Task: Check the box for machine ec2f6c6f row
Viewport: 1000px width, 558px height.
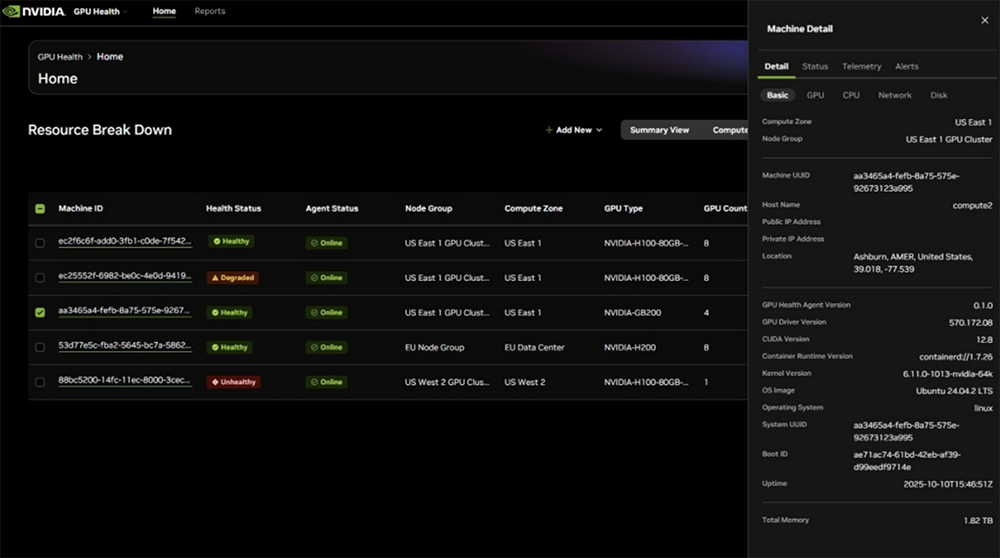Action: (40, 243)
